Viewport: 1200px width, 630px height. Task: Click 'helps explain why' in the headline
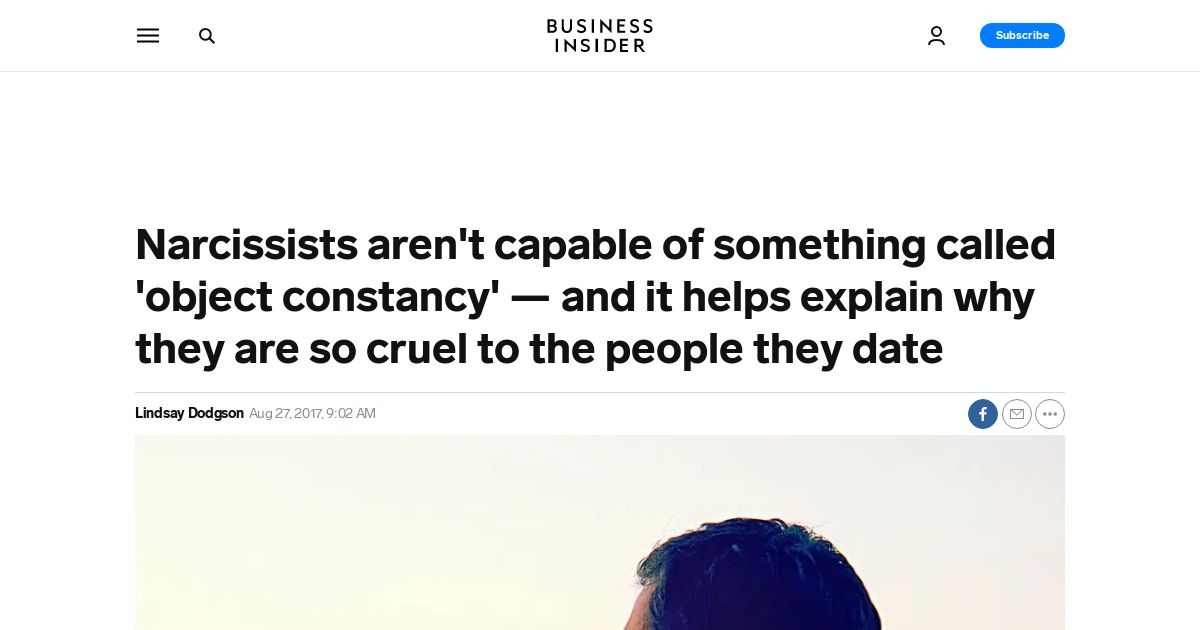[x=859, y=297]
